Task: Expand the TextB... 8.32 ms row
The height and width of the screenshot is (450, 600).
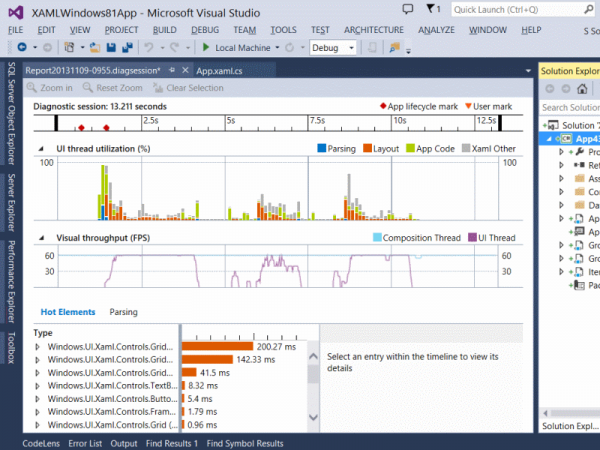Action: click(37, 386)
